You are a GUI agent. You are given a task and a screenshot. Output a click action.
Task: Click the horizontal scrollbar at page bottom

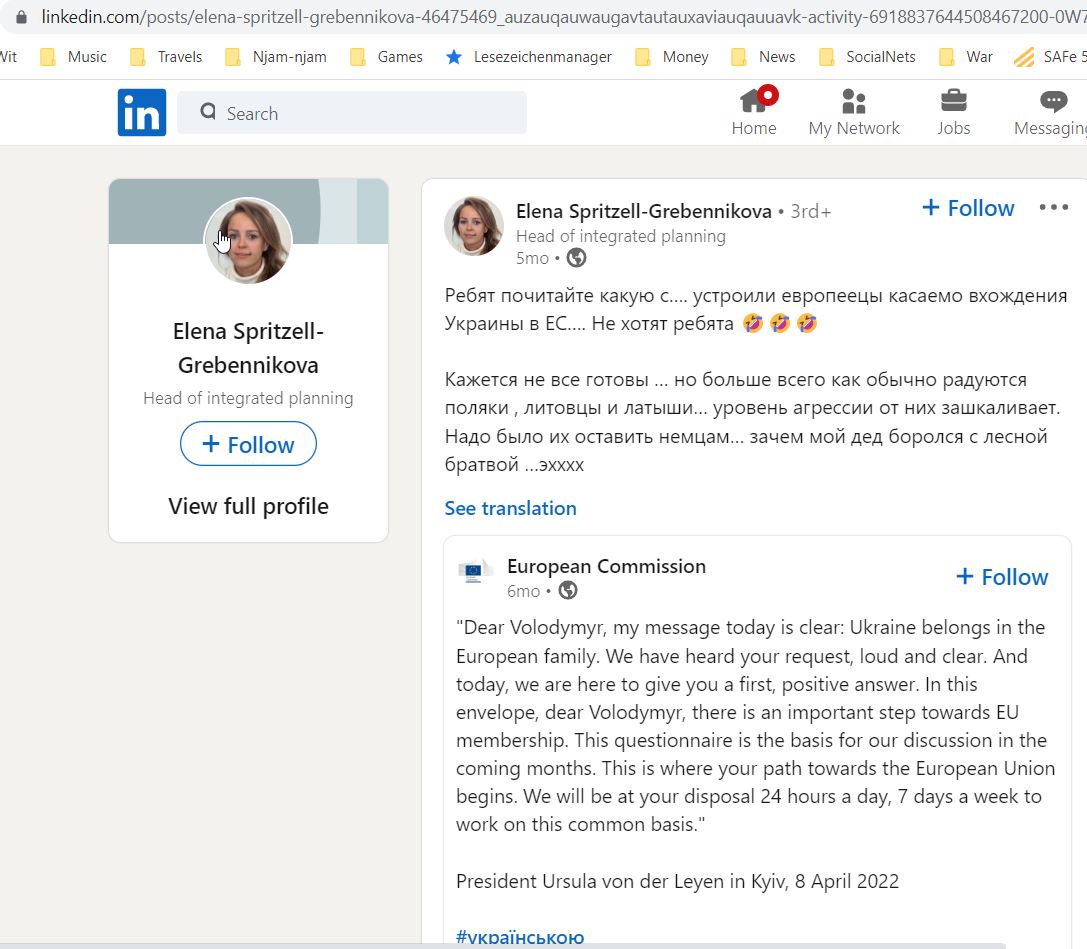(503, 946)
